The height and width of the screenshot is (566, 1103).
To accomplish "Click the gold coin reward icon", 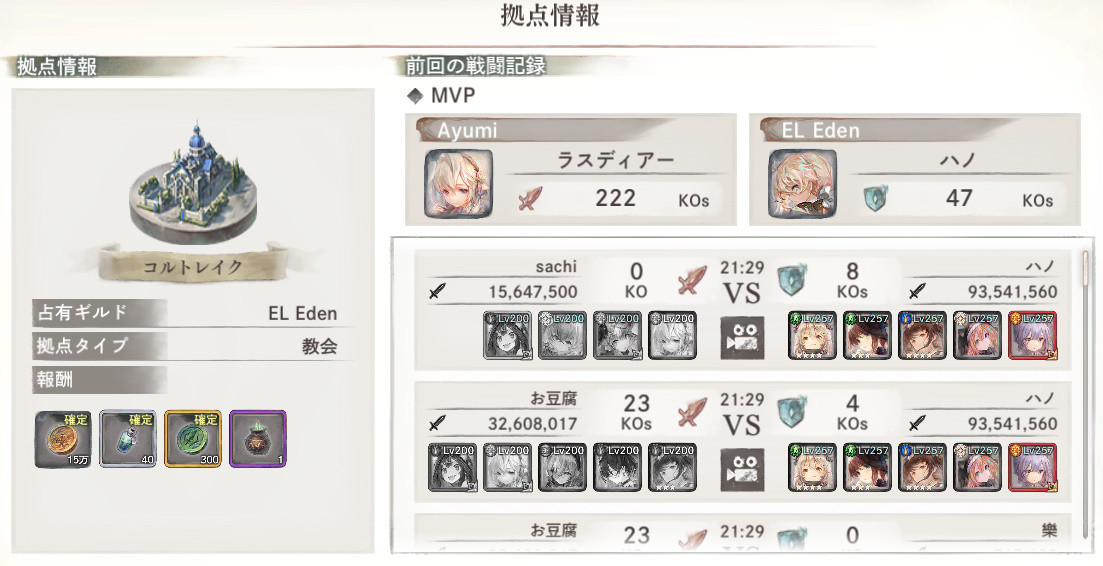I will click(x=63, y=439).
